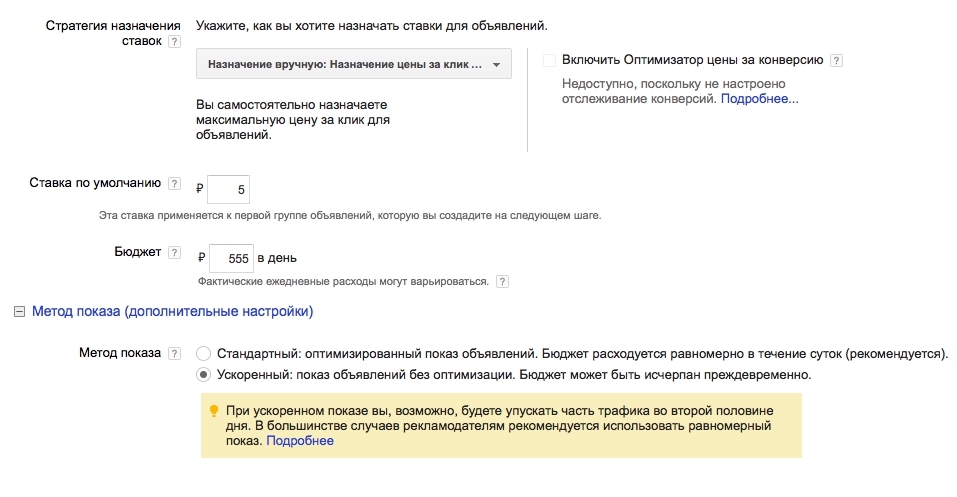Click question mark beside Метод показа label
Screen dimensions: 957x497
175,354
